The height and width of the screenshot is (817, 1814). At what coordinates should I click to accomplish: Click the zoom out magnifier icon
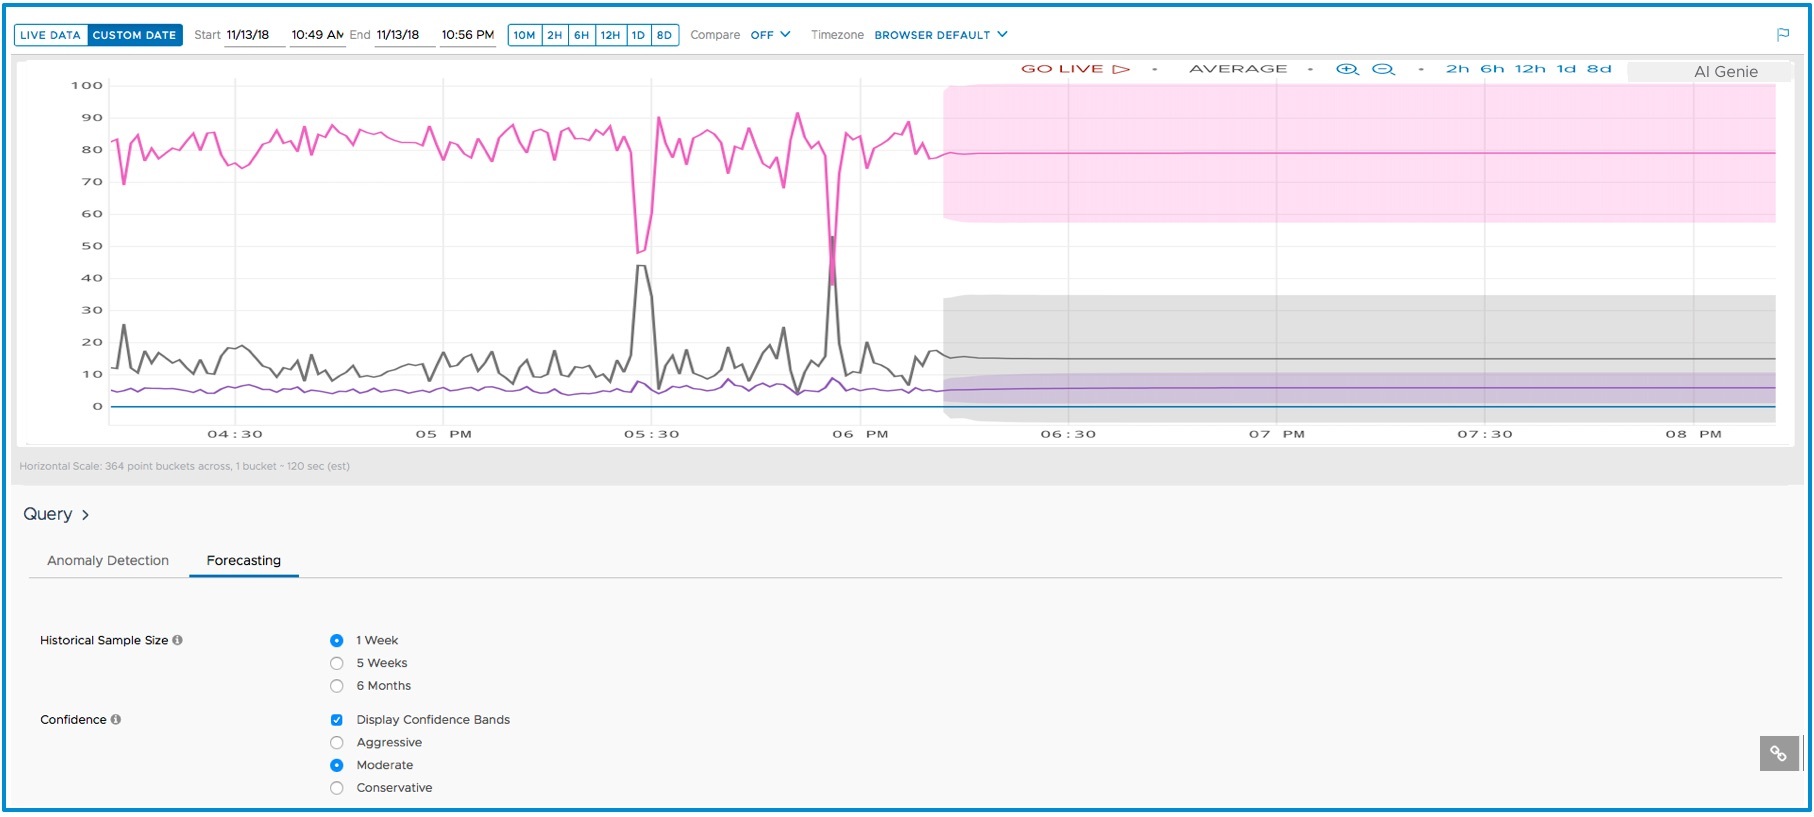1383,69
